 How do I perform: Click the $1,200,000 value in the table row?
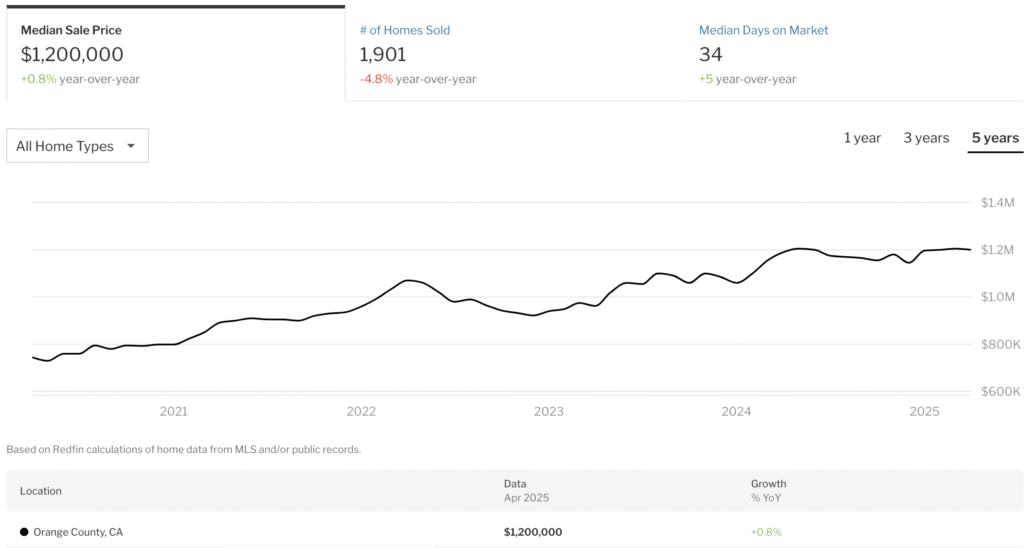tap(532, 532)
